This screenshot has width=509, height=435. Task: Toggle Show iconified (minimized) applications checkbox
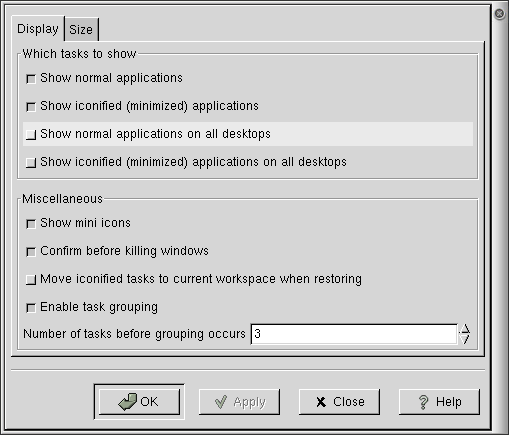coord(31,107)
